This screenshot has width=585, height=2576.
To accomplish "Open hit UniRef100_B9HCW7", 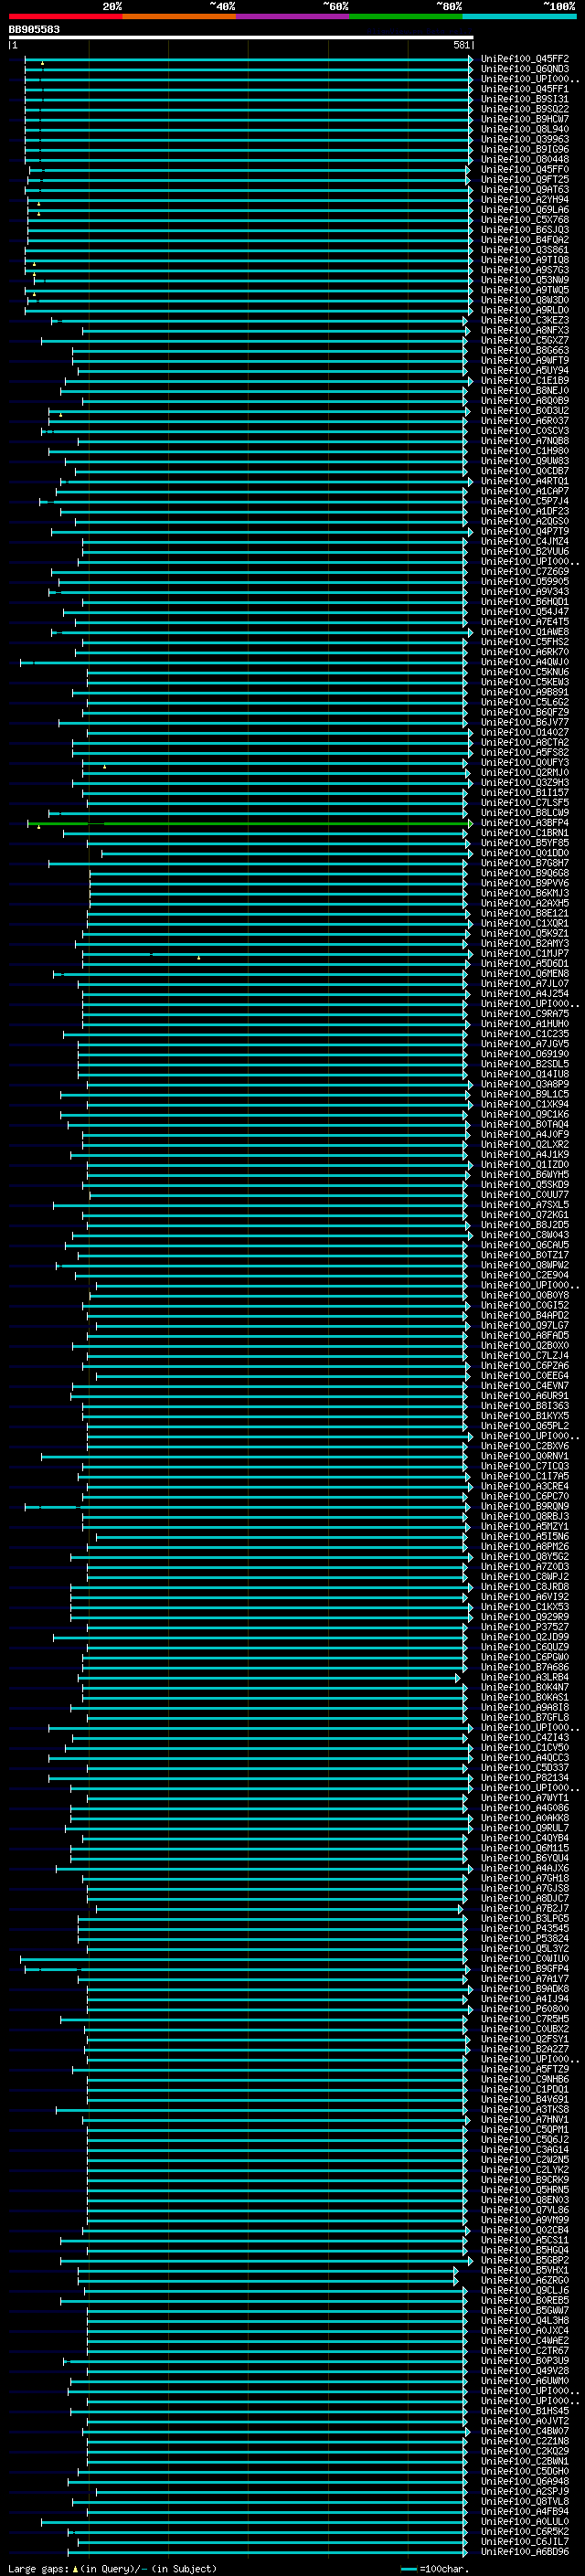I will [525, 119].
